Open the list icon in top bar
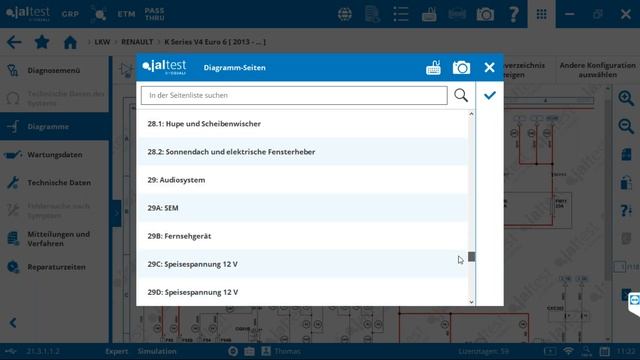Viewport: 640px width, 360px height. (401, 14)
